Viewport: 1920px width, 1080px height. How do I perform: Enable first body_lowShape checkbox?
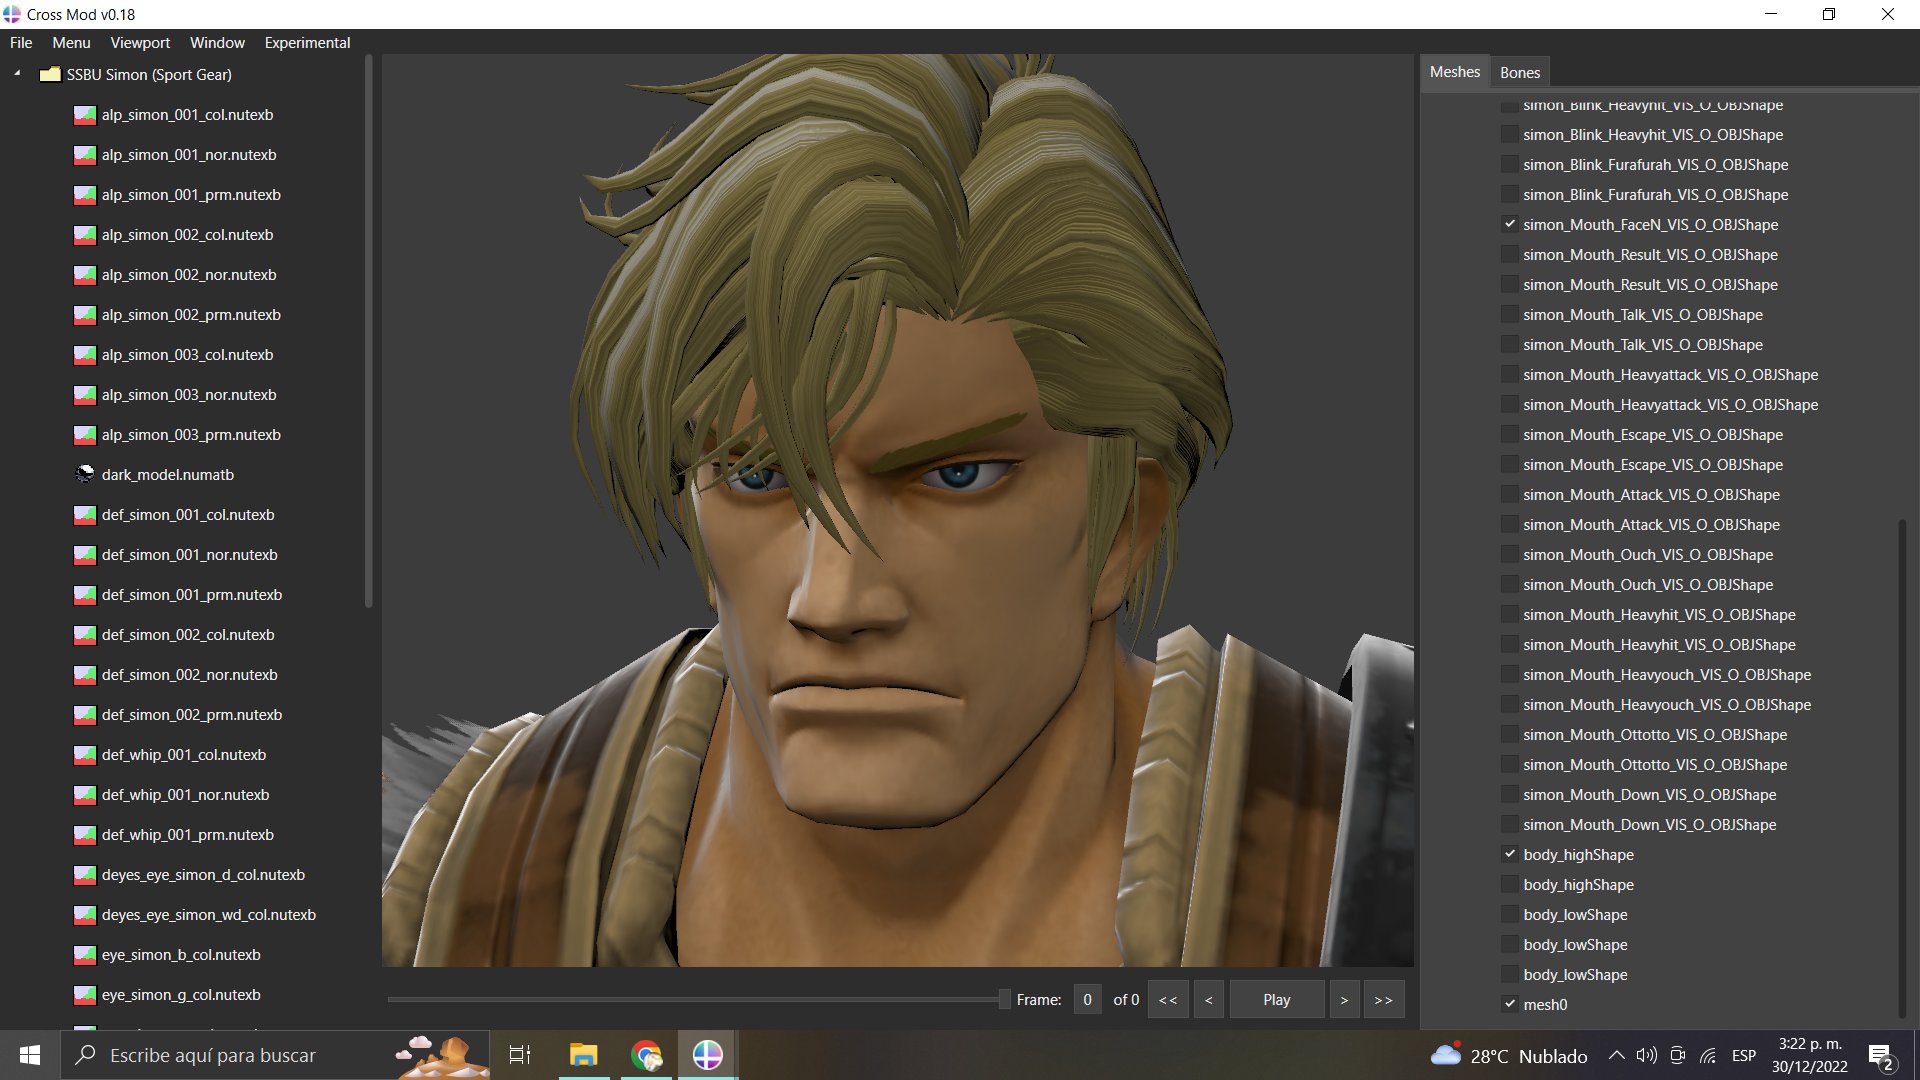(x=1510, y=915)
